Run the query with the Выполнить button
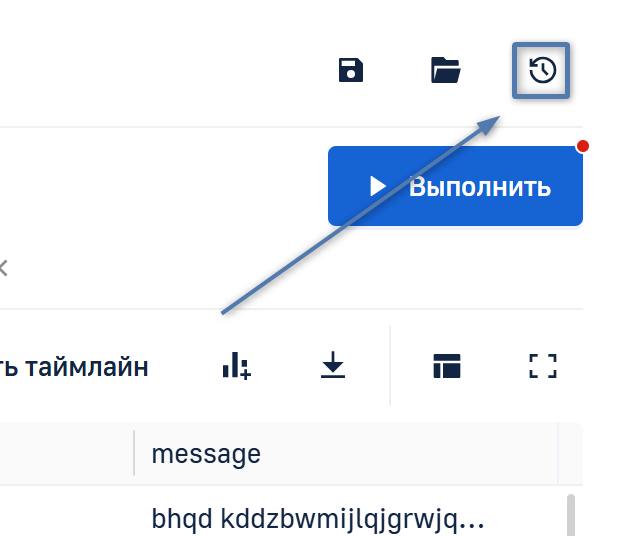The height and width of the screenshot is (536, 631). click(455, 186)
